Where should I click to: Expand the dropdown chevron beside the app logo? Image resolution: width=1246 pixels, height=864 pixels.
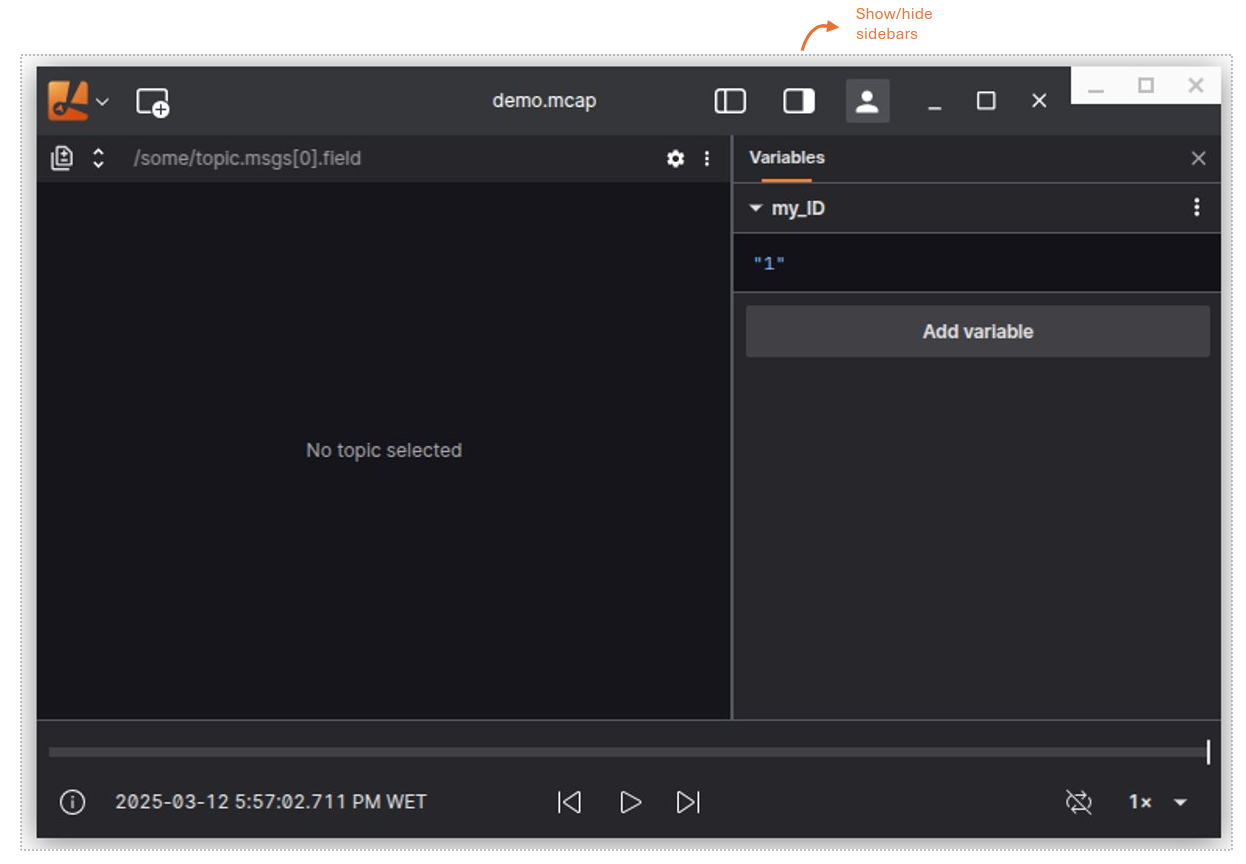tap(102, 102)
